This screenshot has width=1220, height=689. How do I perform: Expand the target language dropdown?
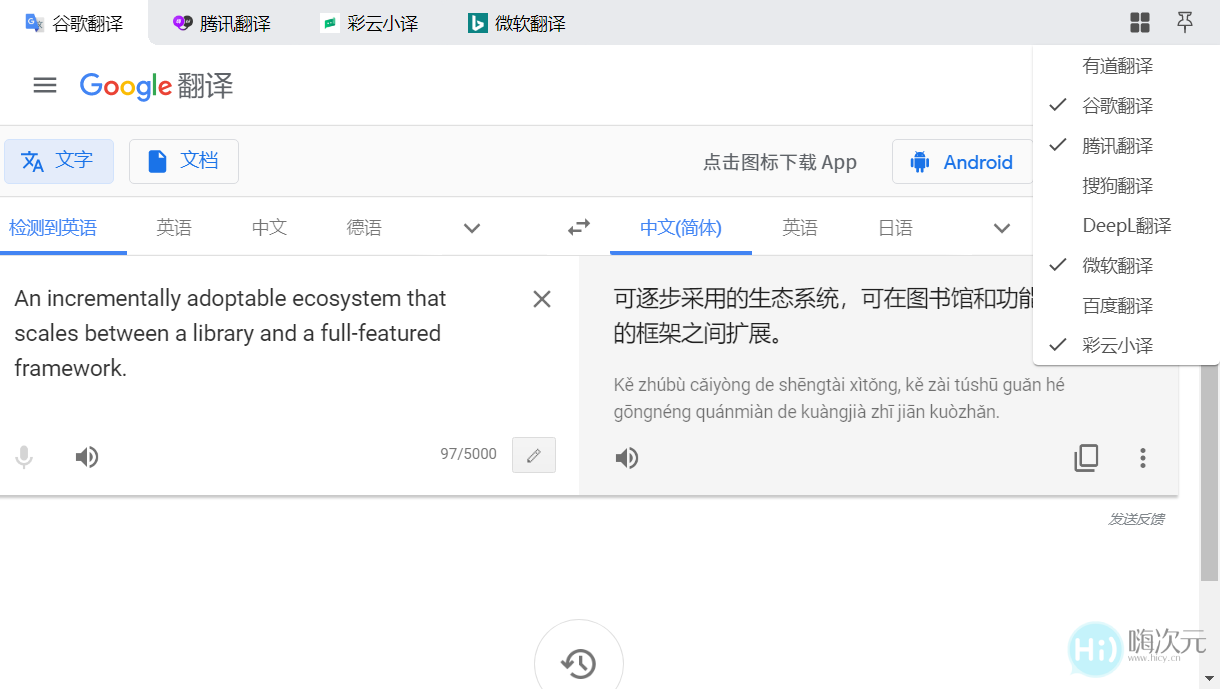[x=1001, y=227]
